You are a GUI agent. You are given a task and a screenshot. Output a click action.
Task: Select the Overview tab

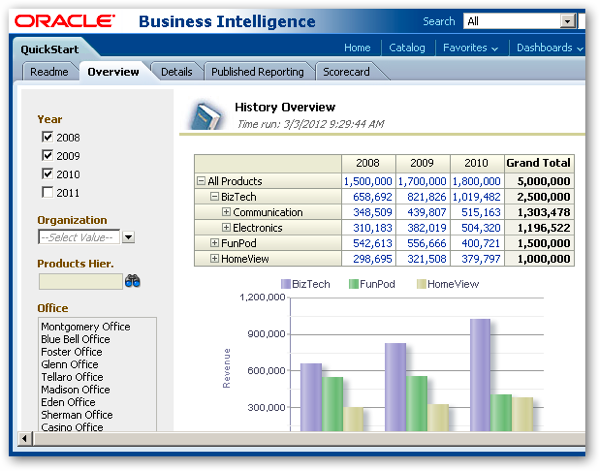[113, 72]
